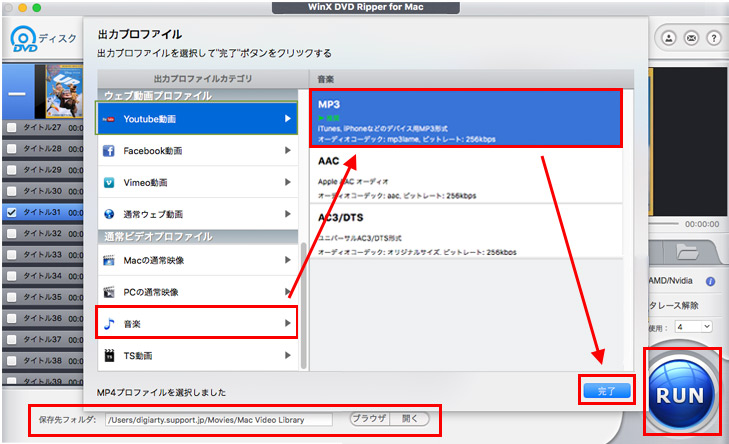Check the タイトル28 checkbox
Viewport: 729px width, 444px height.
(12, 149)
